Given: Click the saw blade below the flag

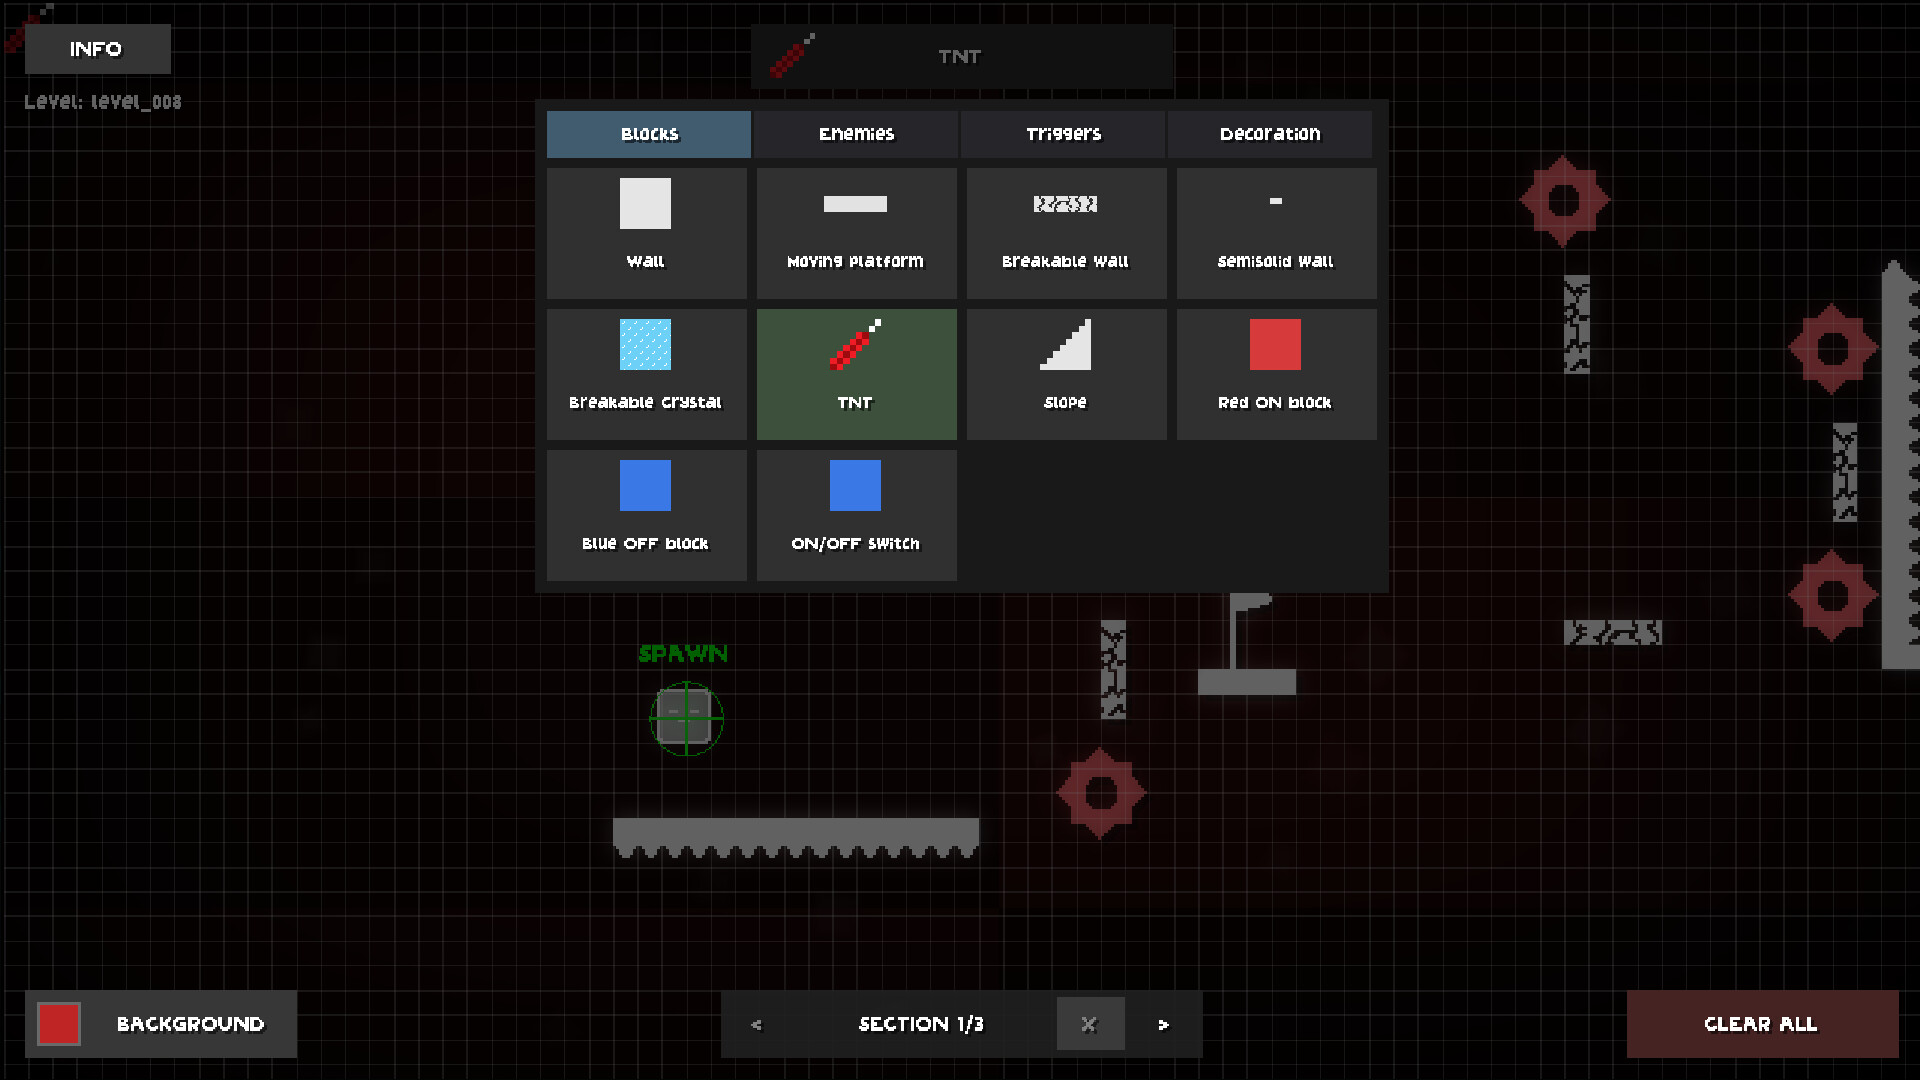Looking at the screenshot, I should (x=1100, y=793).
